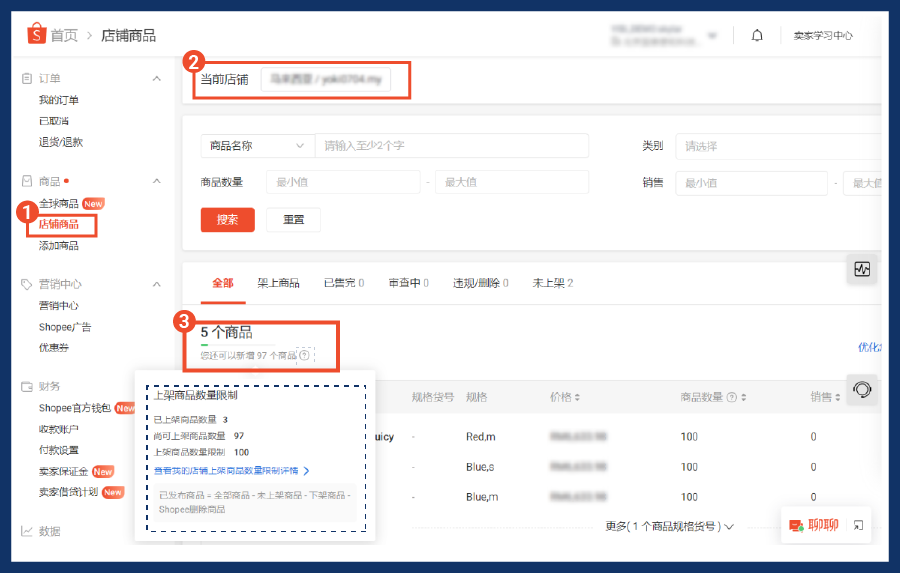Expand 更多 1 个商品规格货号

coord(669,526)
